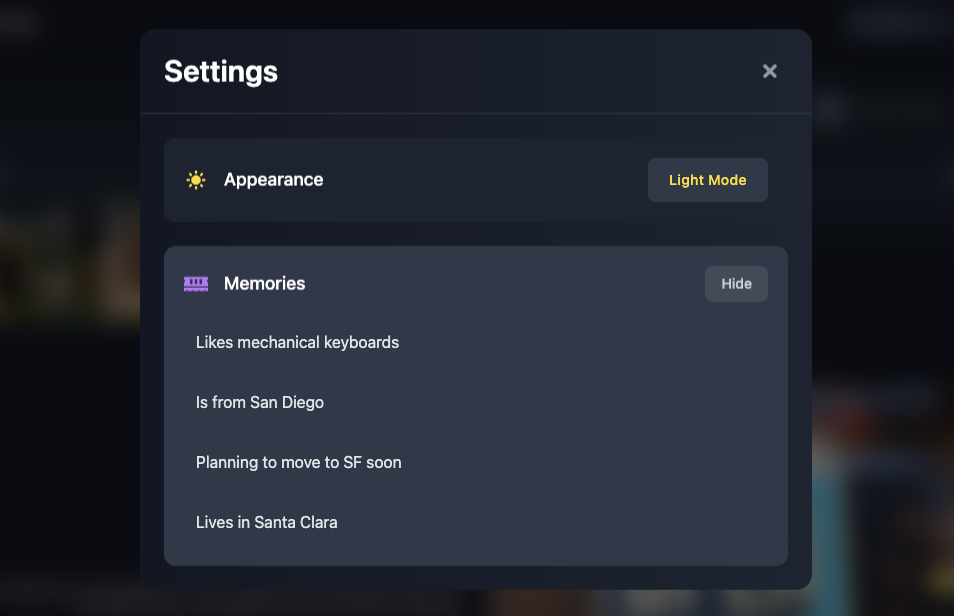Click the Settings heading text
Screen dimensions: 954x616
tap(221, 72)
